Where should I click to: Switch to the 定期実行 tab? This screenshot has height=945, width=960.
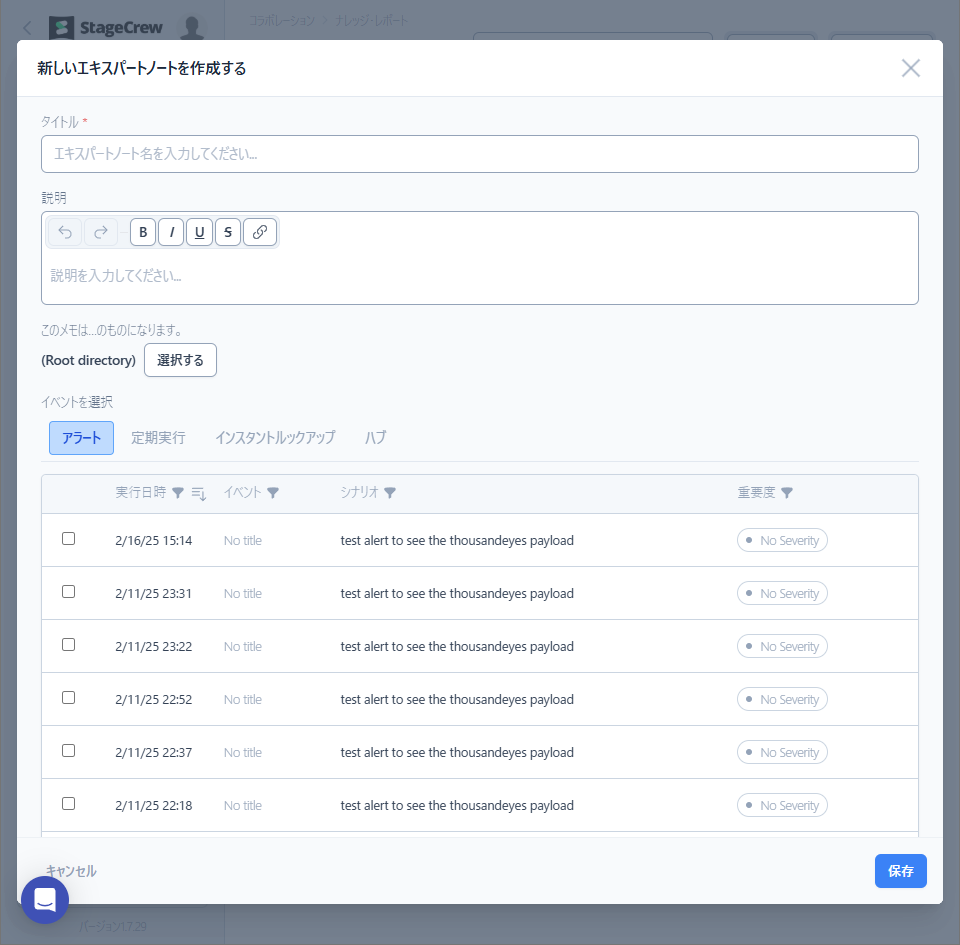(158, 438)
